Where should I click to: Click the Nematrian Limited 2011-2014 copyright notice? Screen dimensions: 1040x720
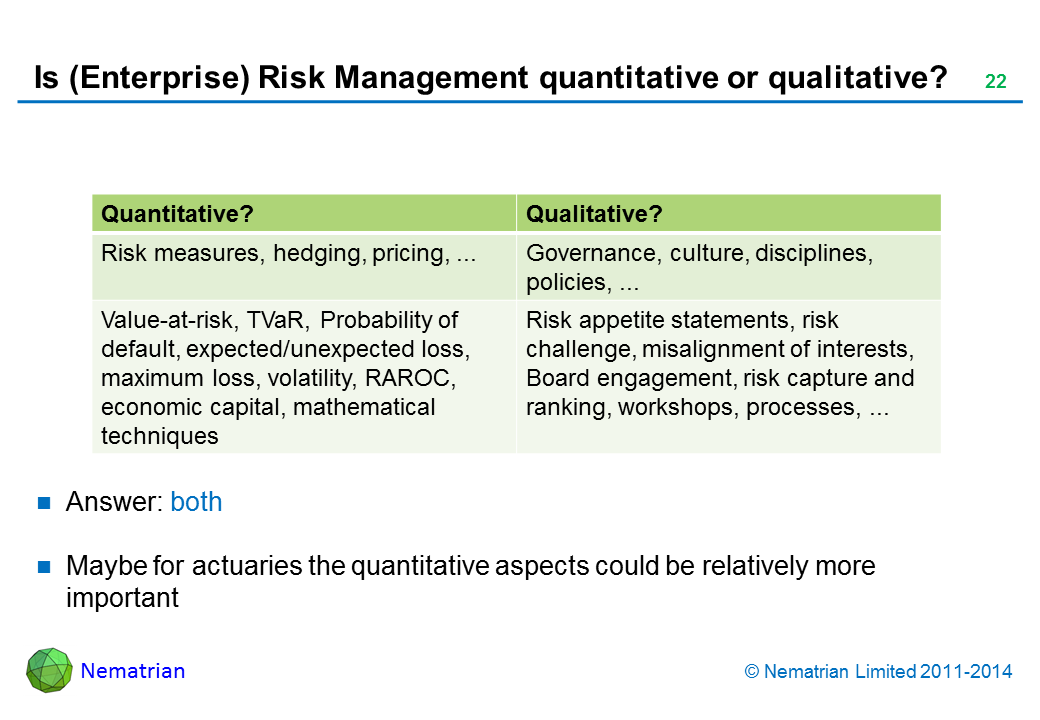click(x=879, y=672)
